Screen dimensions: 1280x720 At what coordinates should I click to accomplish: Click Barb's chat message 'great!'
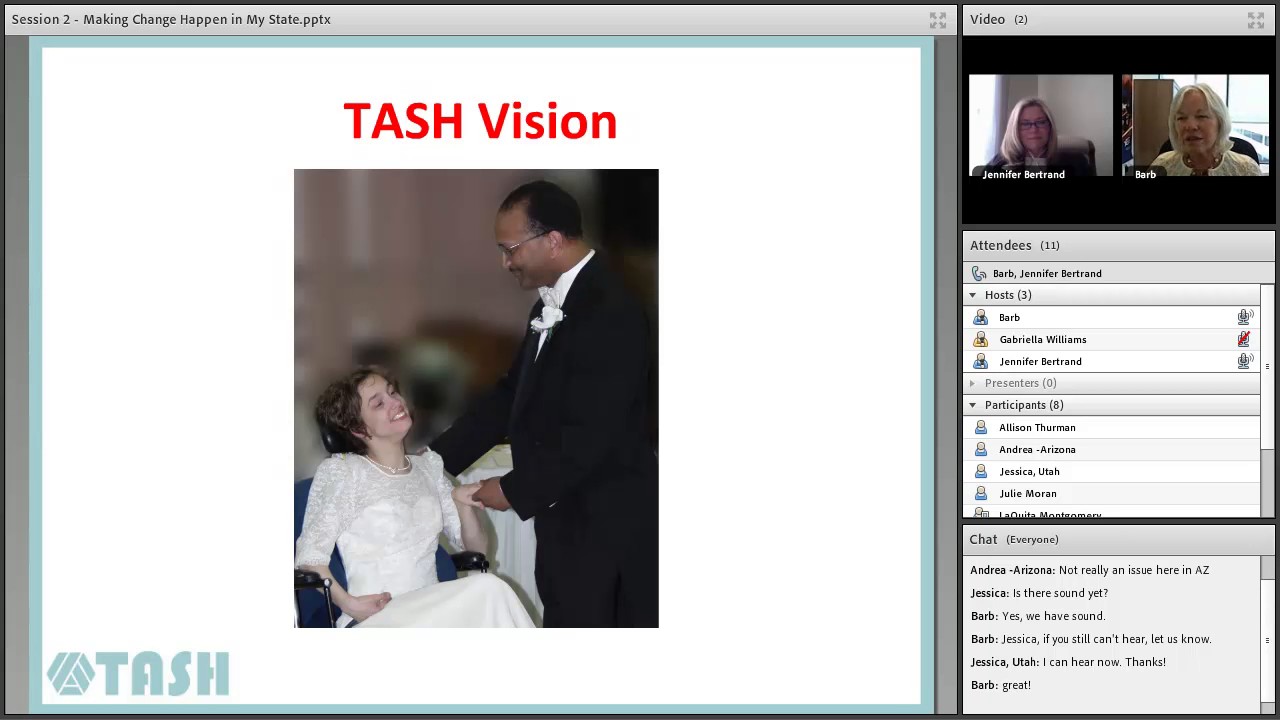(x=1016, y=685)
